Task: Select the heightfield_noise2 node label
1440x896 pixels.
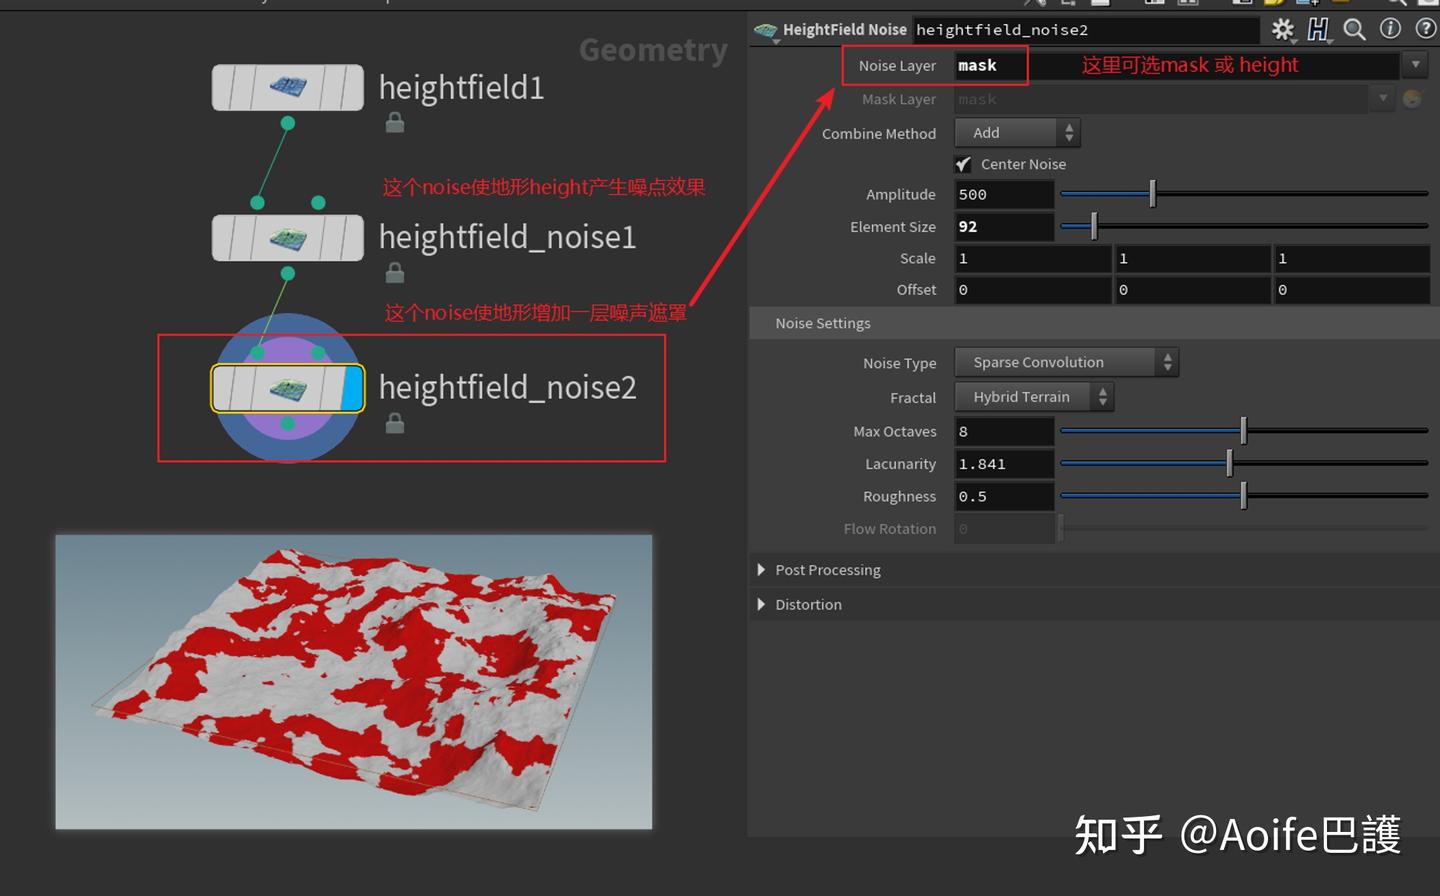Action: pos(507,387)
